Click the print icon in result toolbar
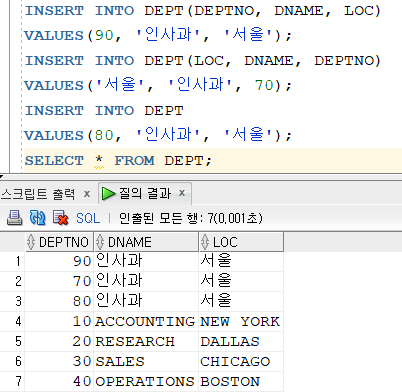Screen dimensions: 402x392 [x=14, y=218]
